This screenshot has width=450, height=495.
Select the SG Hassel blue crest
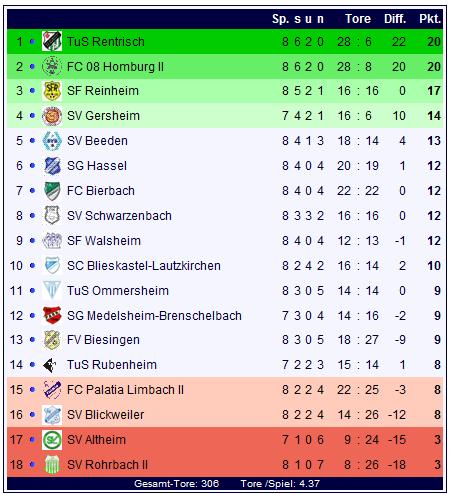52,166
